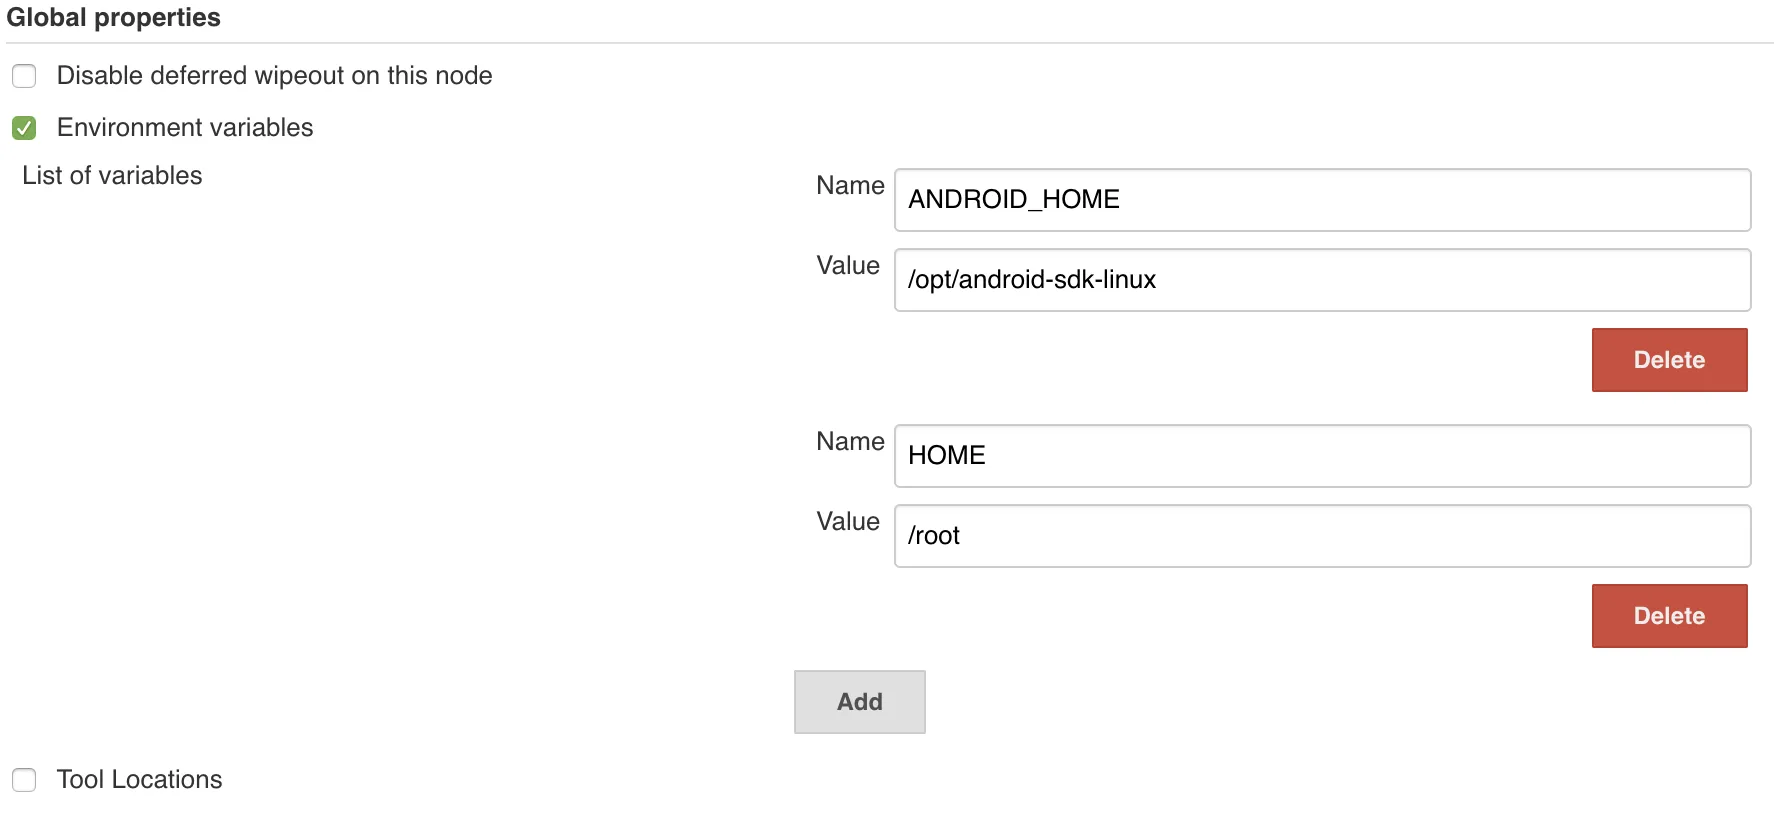
Task: Select the /root value input
Action: click(x=1322, y=536)
